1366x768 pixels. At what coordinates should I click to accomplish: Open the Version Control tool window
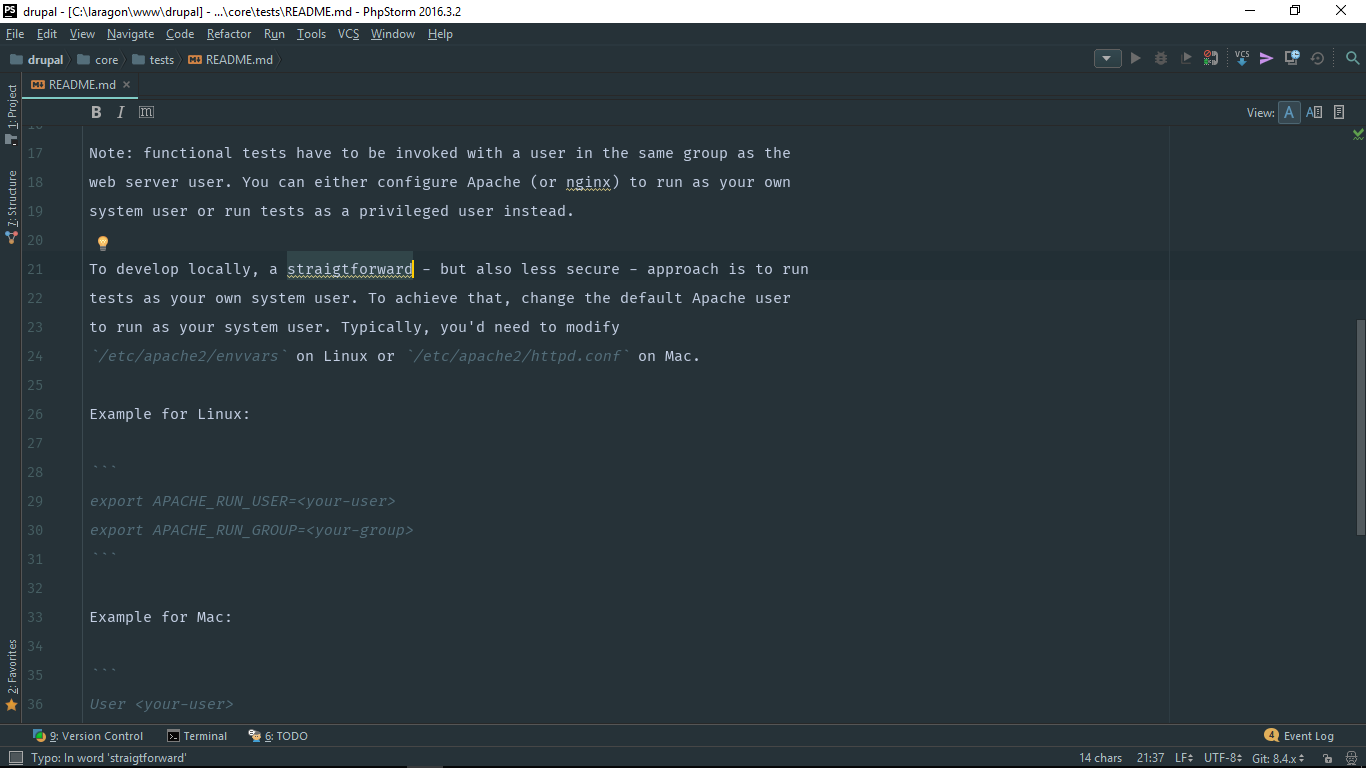pos(88,736)
